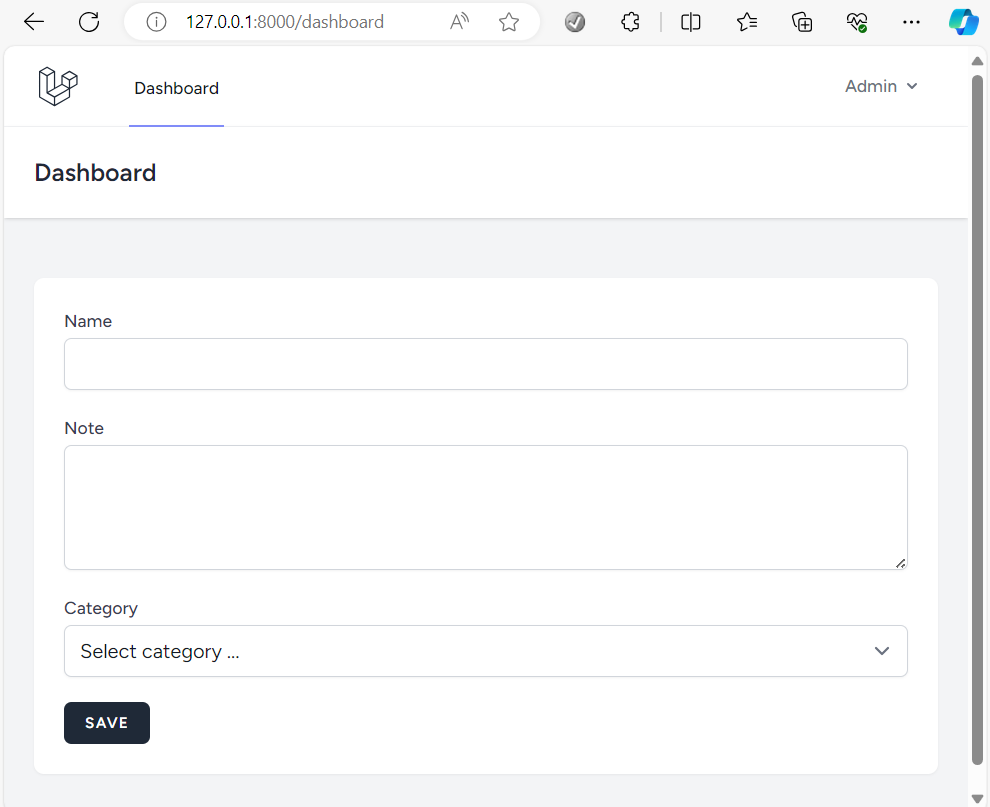Screen dimensions: 990x807
Task: Open the browser settings menu with three dots
Action: 911,21
